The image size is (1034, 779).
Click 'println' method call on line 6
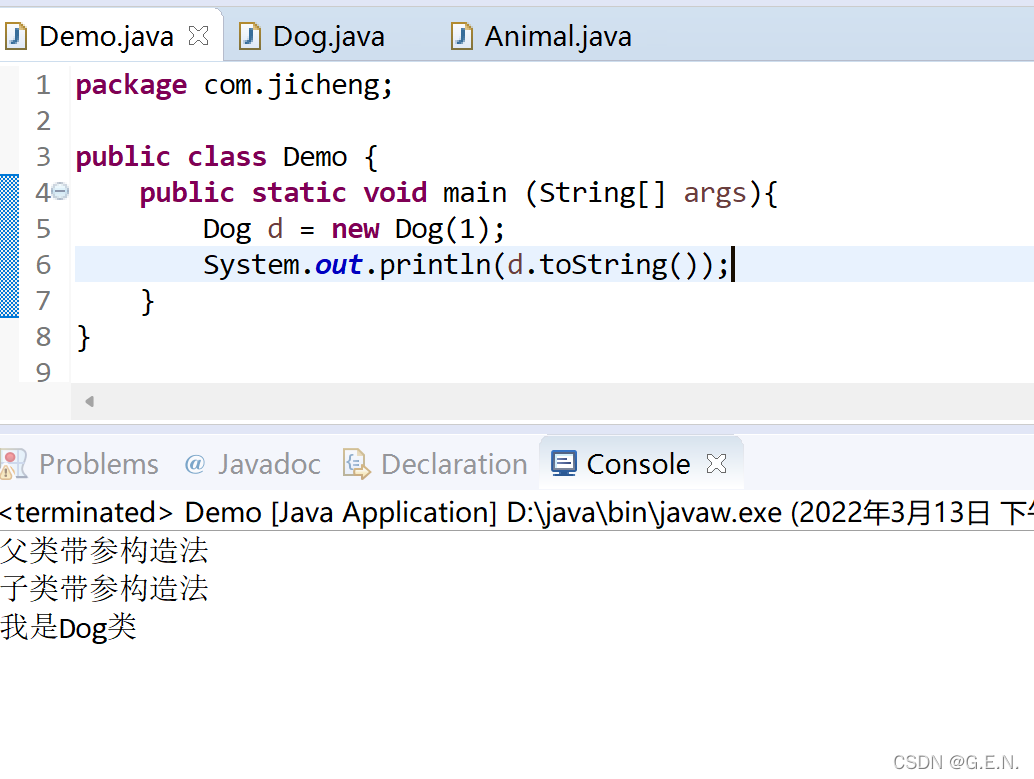click(435, 265)
